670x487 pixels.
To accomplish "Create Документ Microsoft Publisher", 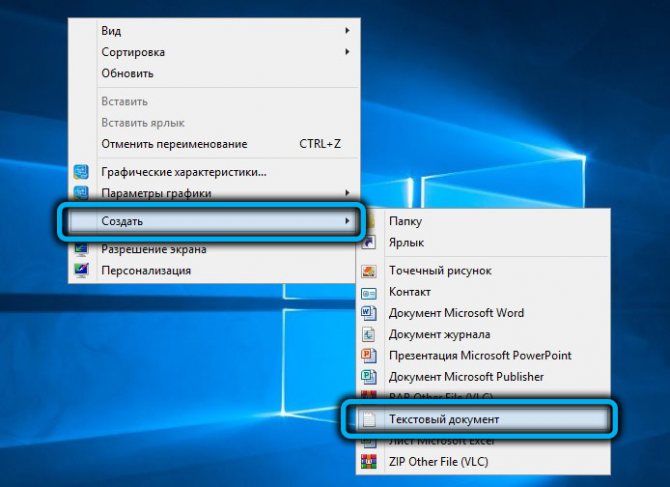I will (483, 377).
